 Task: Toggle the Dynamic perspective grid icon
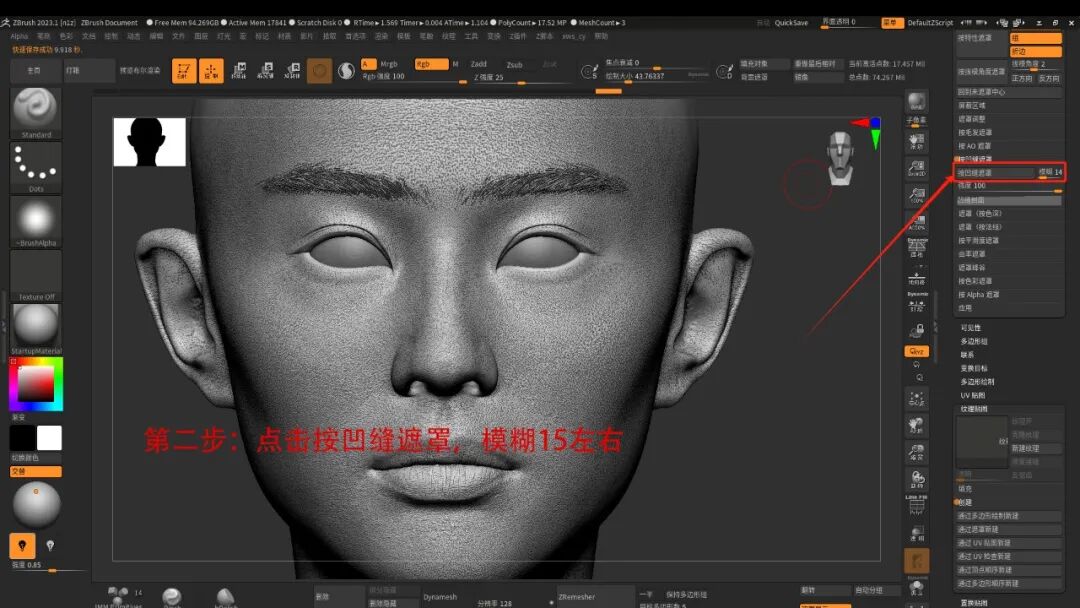pos(917,246)
